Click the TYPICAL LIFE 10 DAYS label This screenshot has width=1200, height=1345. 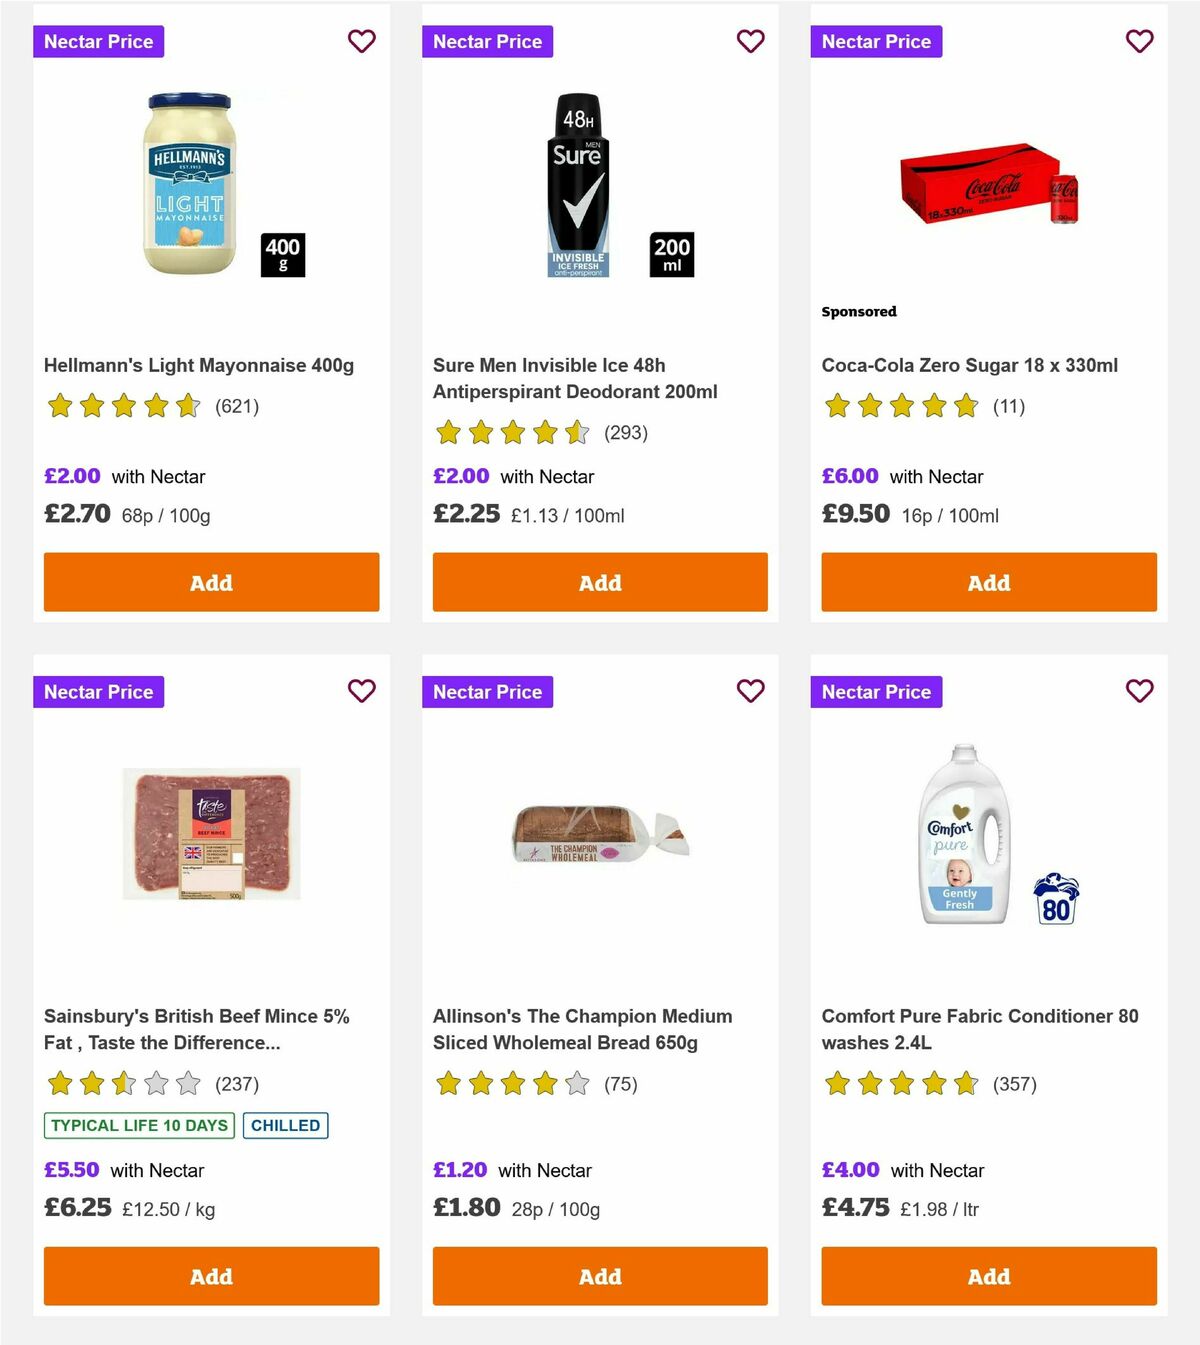click(x=137, y=1125)
